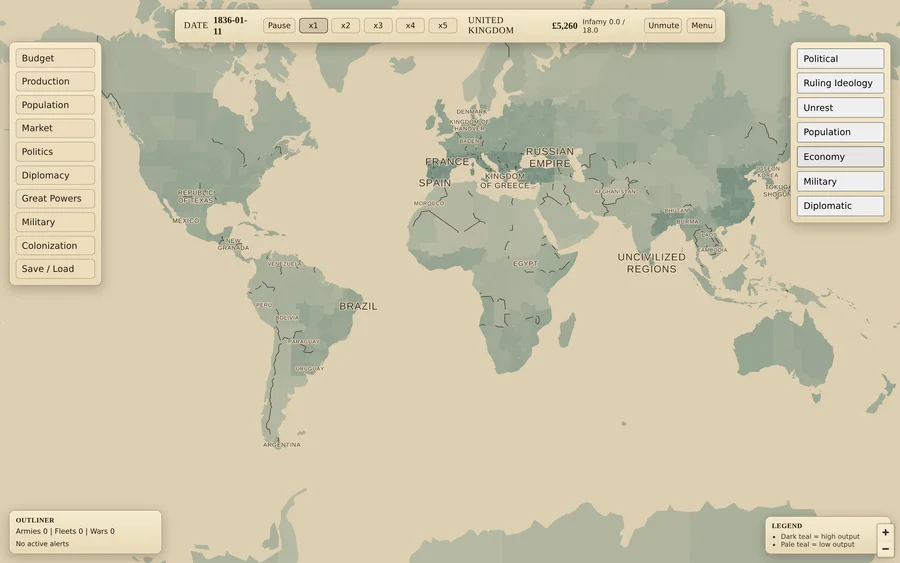The width and height of the screenshot is (900, 563).
Task: Click the Infamy 0.0 / 18.0 indicator
Action: pos(604,26)
